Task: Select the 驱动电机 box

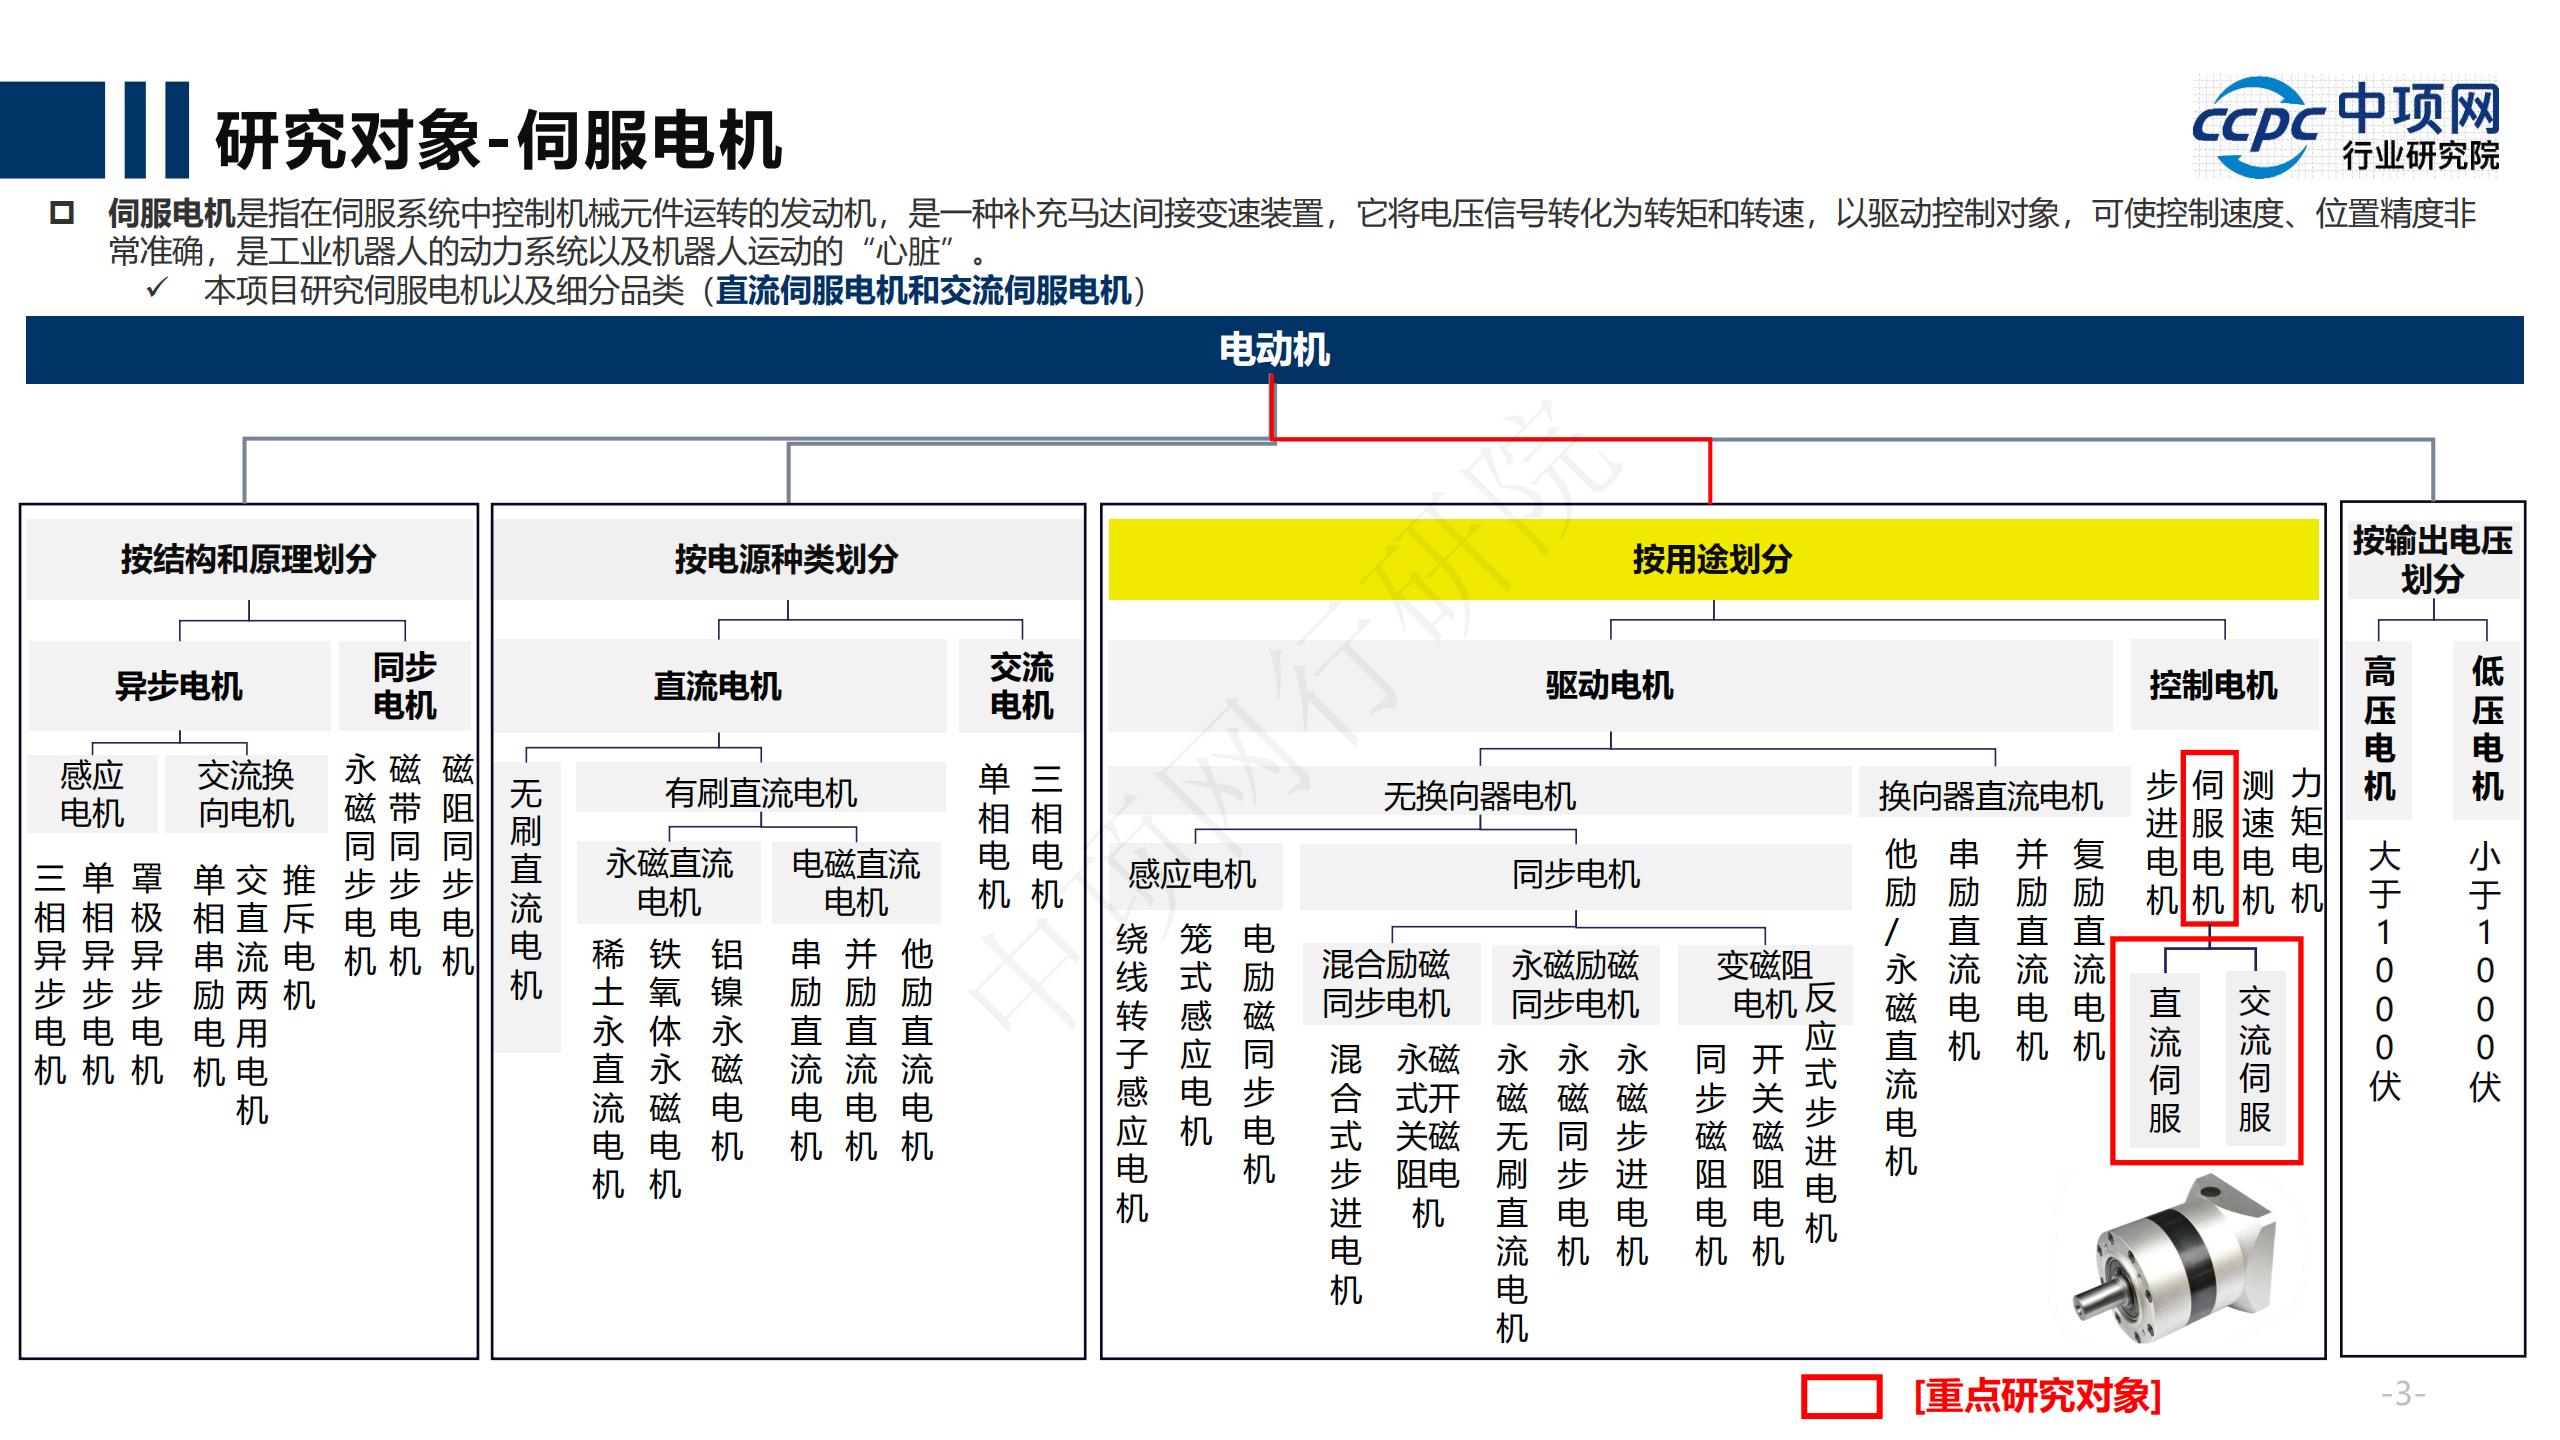Action: [1608, 686]
